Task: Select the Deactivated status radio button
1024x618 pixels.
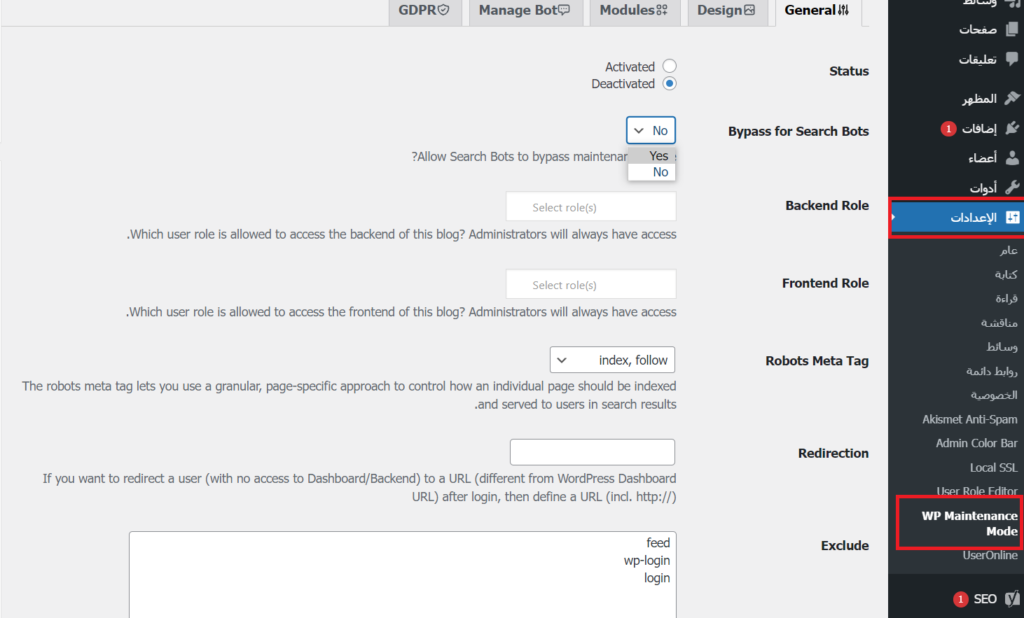Action: click(669, 84)
